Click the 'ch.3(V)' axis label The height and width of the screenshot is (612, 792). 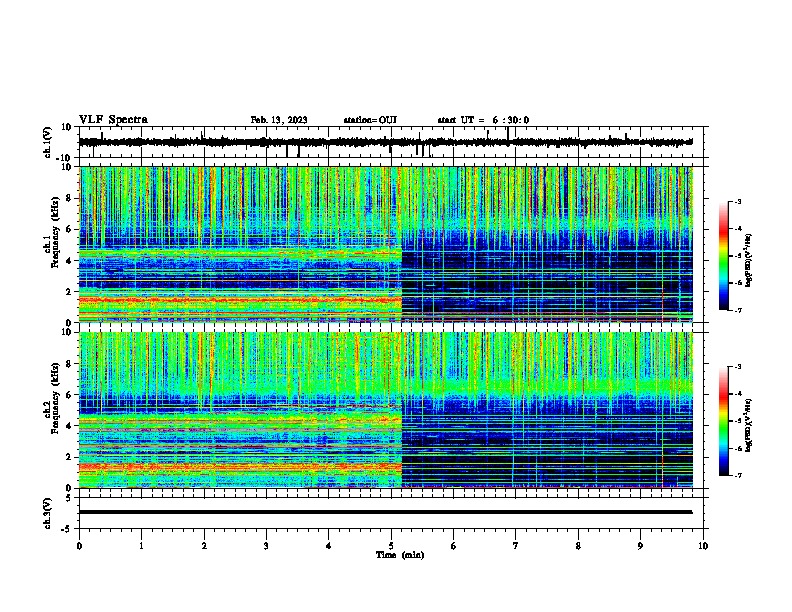pyautogui.click(x=48, y=513)
